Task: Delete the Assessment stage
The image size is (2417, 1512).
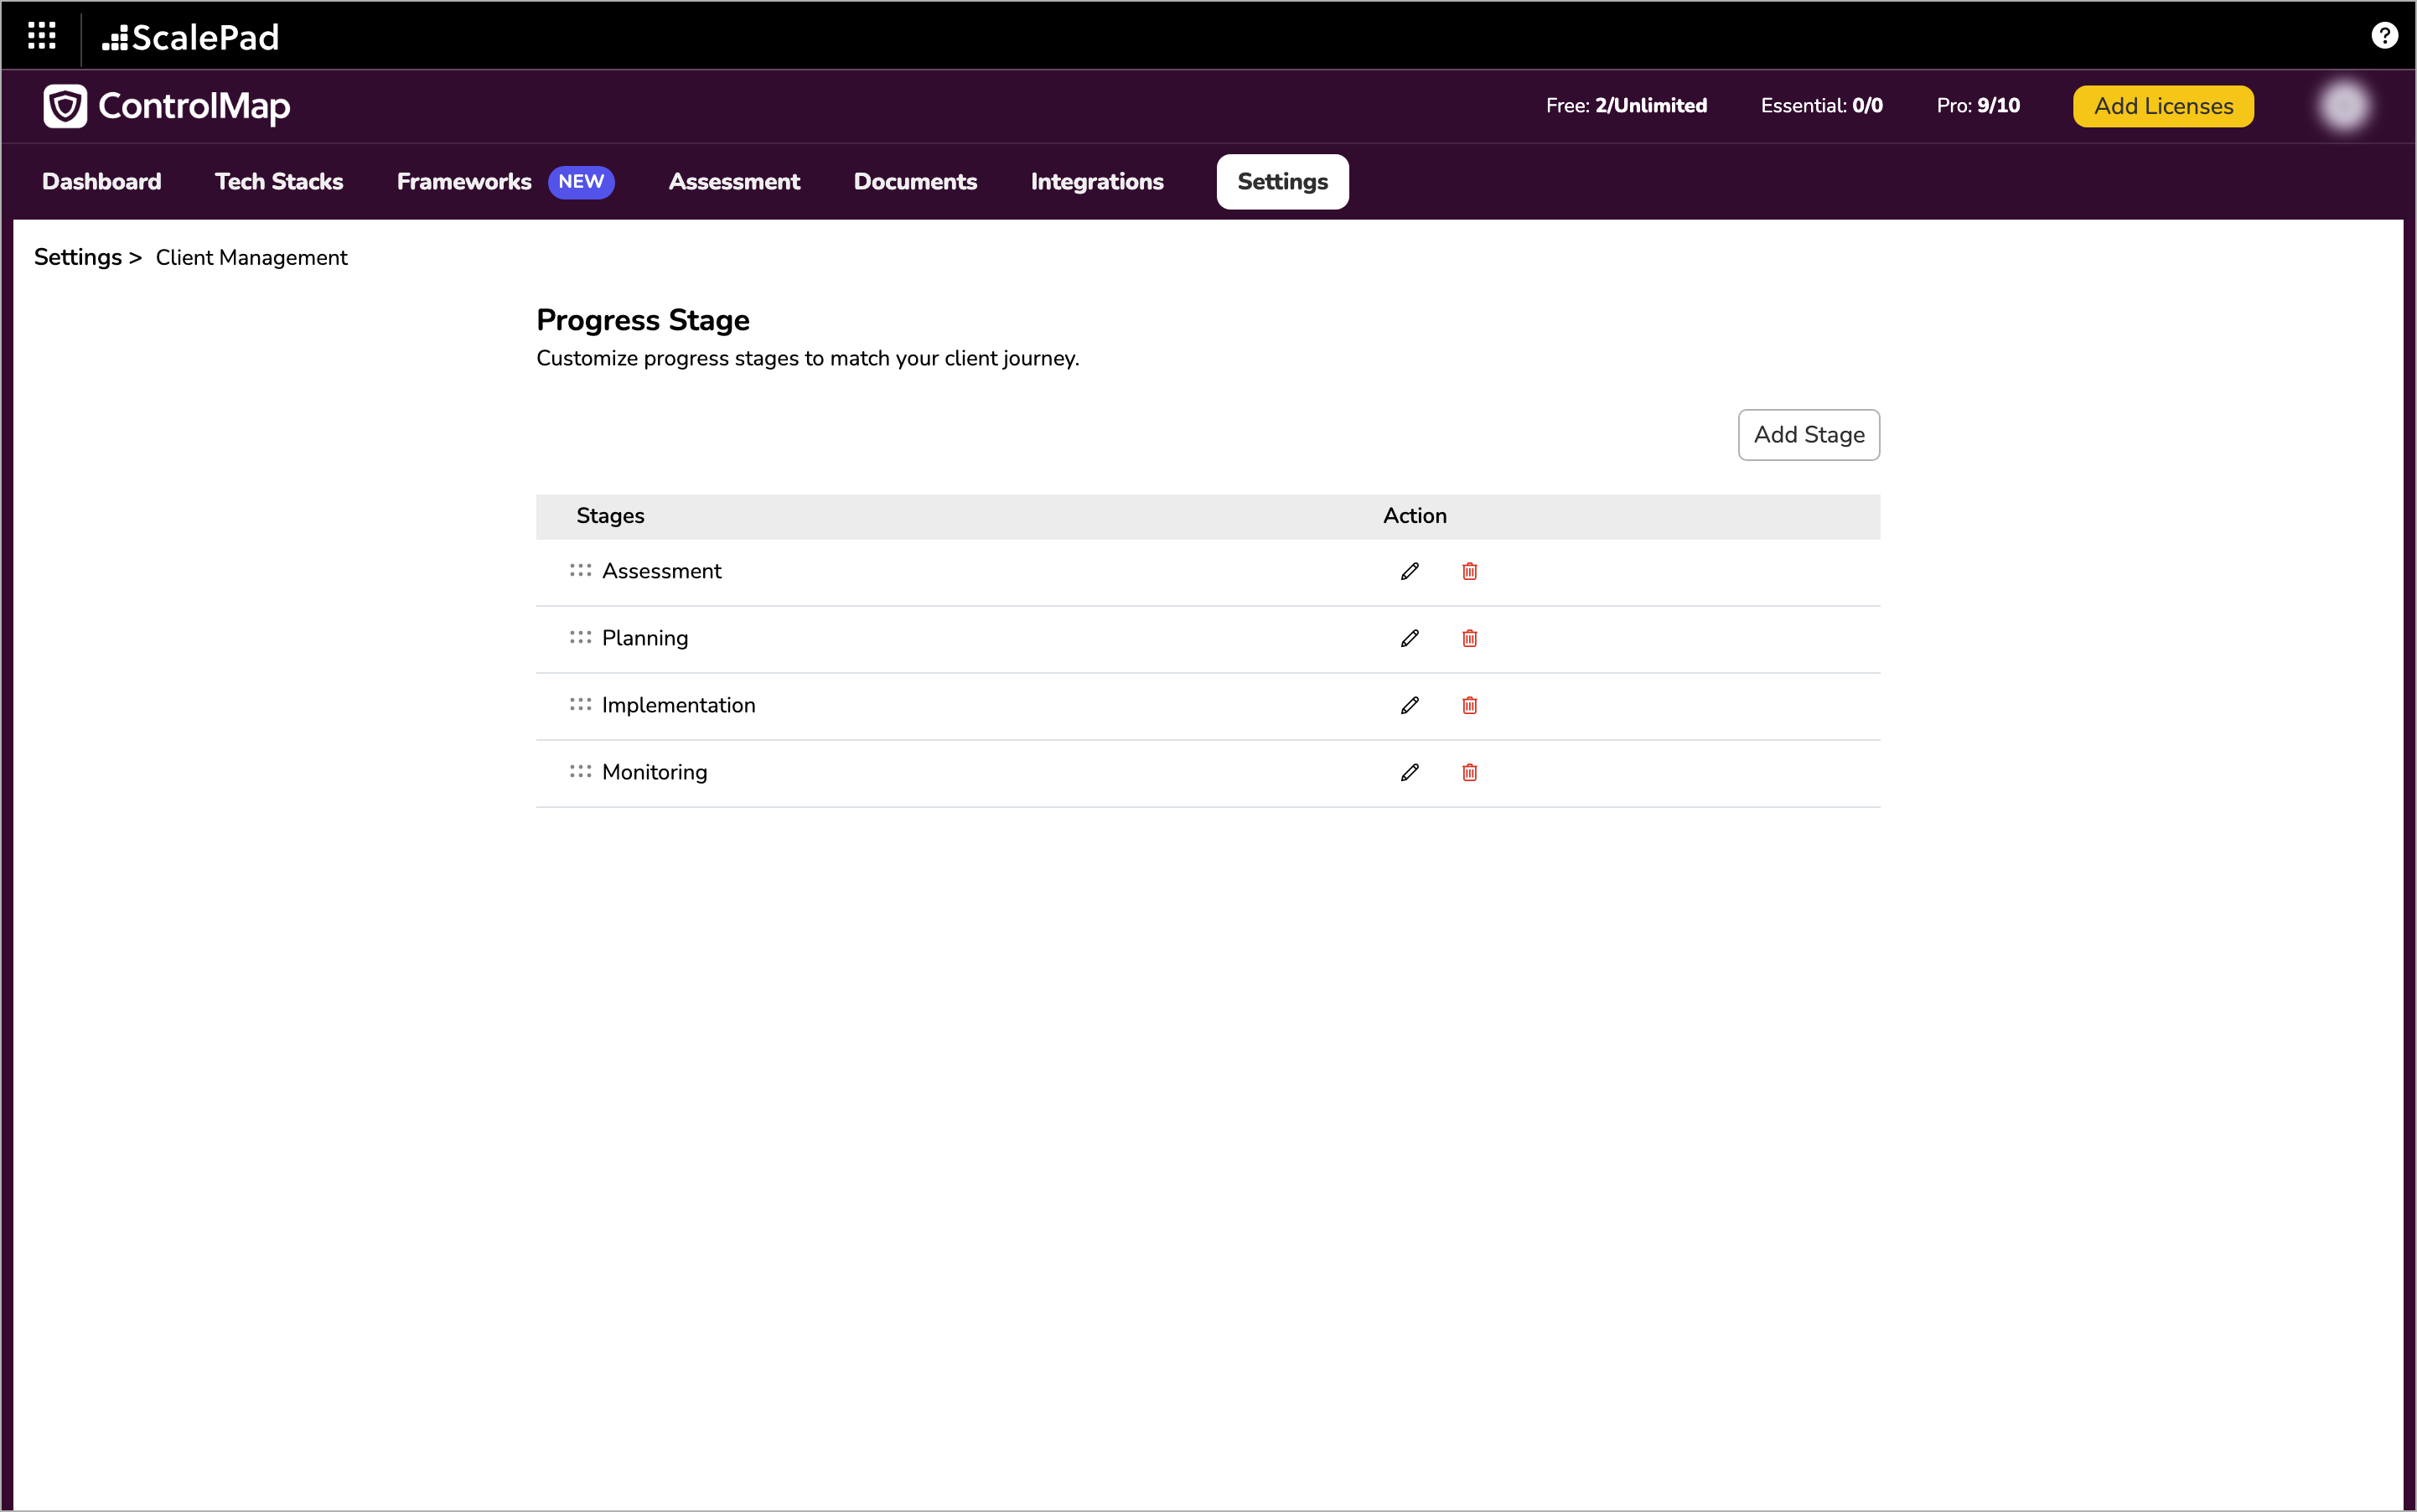Action: (1469, 571)
